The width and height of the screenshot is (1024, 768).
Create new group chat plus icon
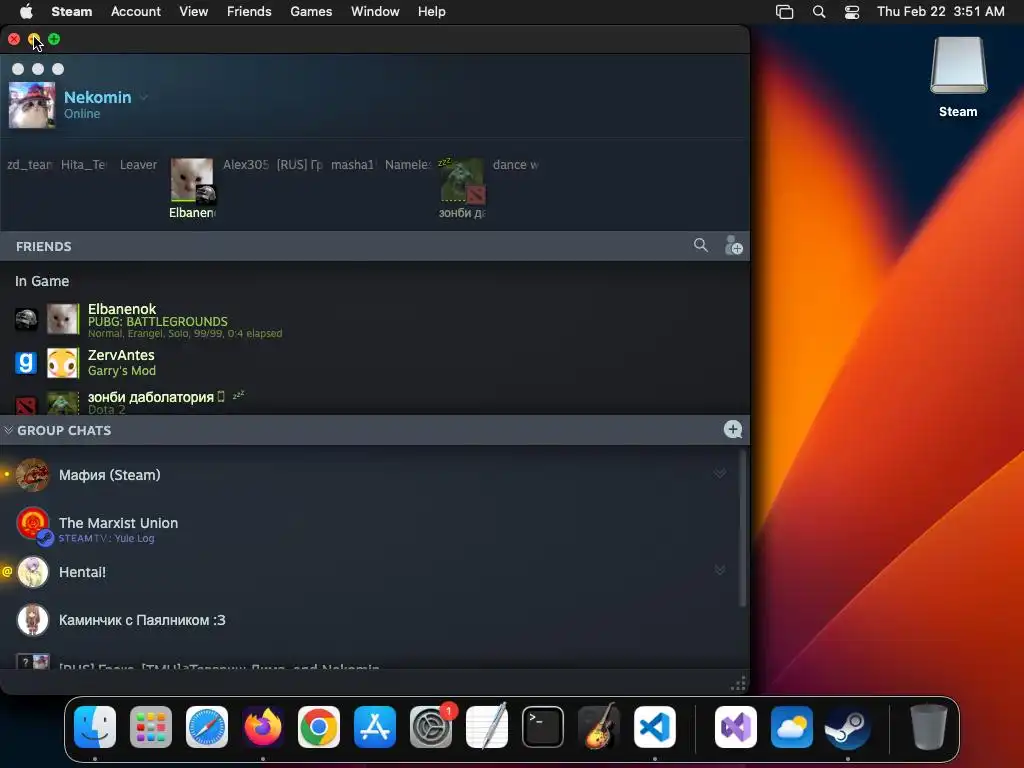click(x=733, y=429)
